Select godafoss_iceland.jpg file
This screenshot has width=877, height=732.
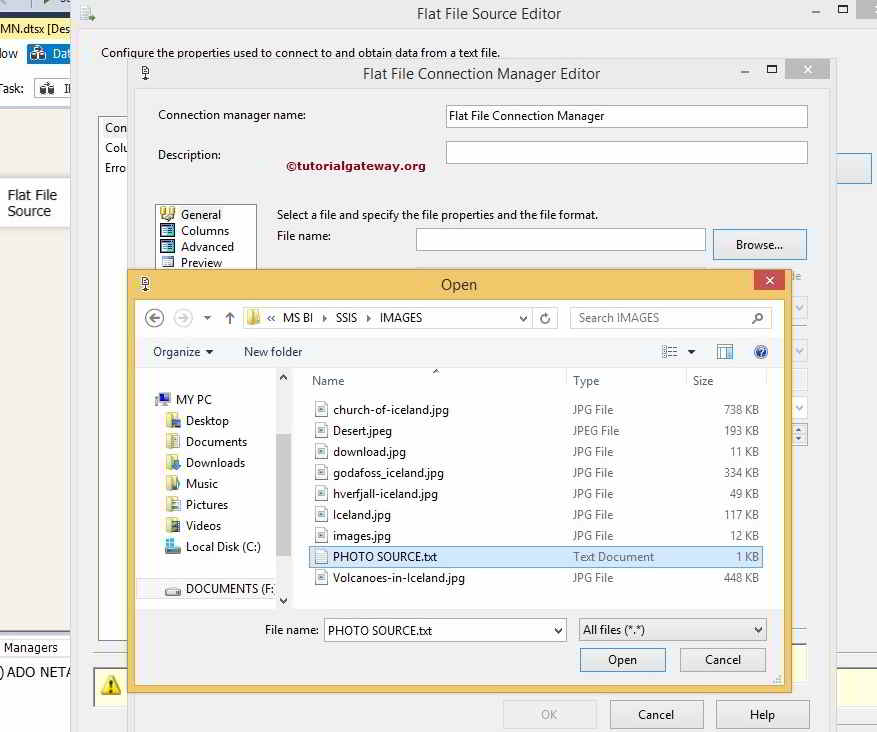click(x=536, y=473)
